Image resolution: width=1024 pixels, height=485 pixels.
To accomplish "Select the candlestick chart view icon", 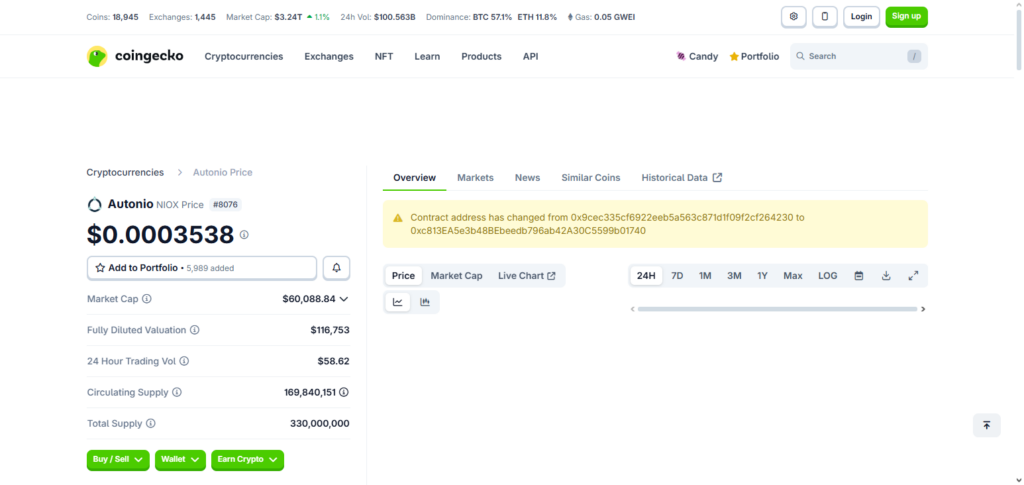I will click(425, 302).
